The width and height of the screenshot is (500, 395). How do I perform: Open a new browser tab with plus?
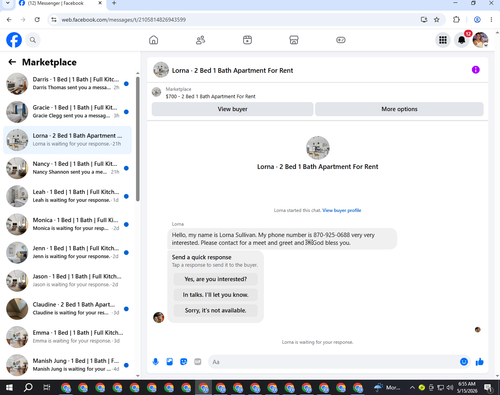point(114,3)
